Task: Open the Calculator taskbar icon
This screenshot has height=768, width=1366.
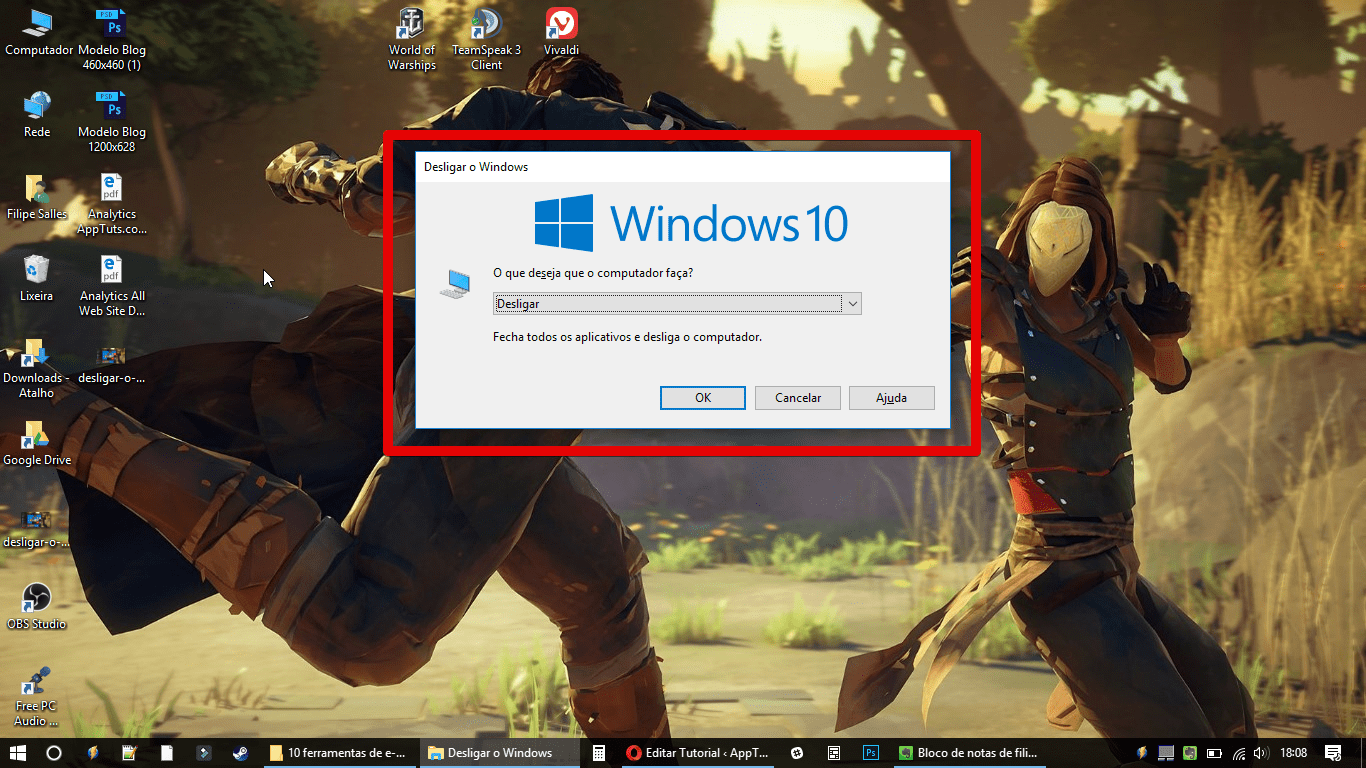Action: [x=599, y=753]
